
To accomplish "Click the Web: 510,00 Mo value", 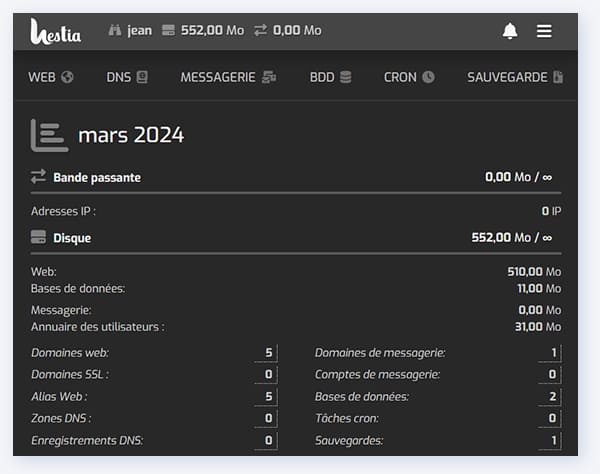I will tap(534, 272).
